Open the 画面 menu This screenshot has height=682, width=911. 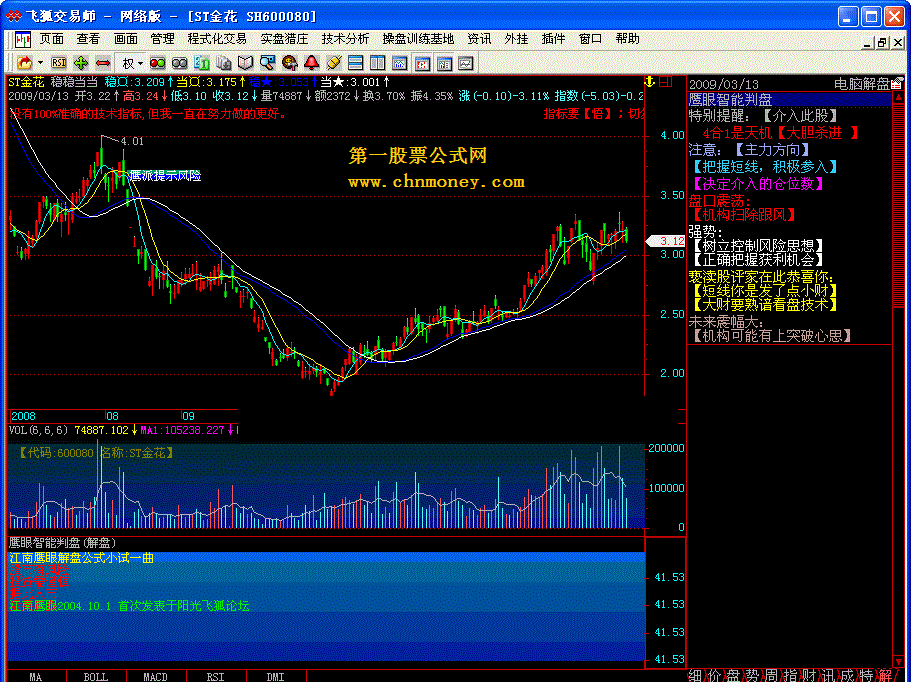point(125,39)
